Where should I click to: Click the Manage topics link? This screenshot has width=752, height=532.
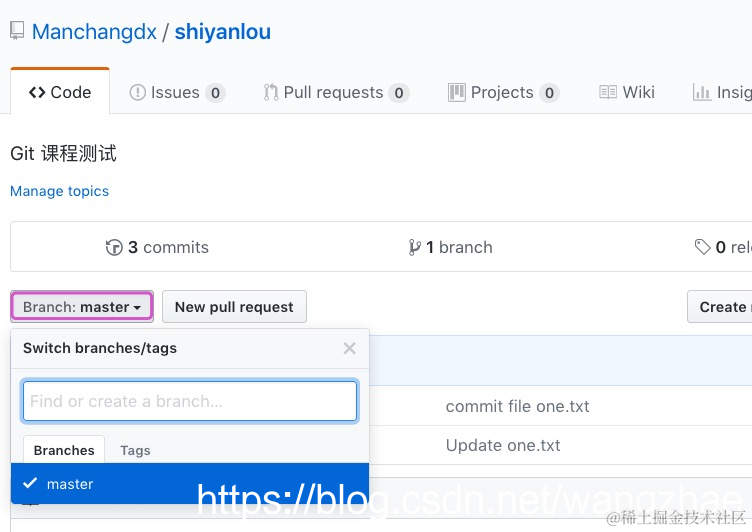point(59,191)
